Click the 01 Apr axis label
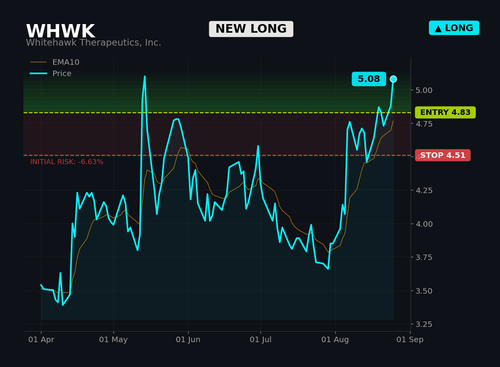 point(41,340)
